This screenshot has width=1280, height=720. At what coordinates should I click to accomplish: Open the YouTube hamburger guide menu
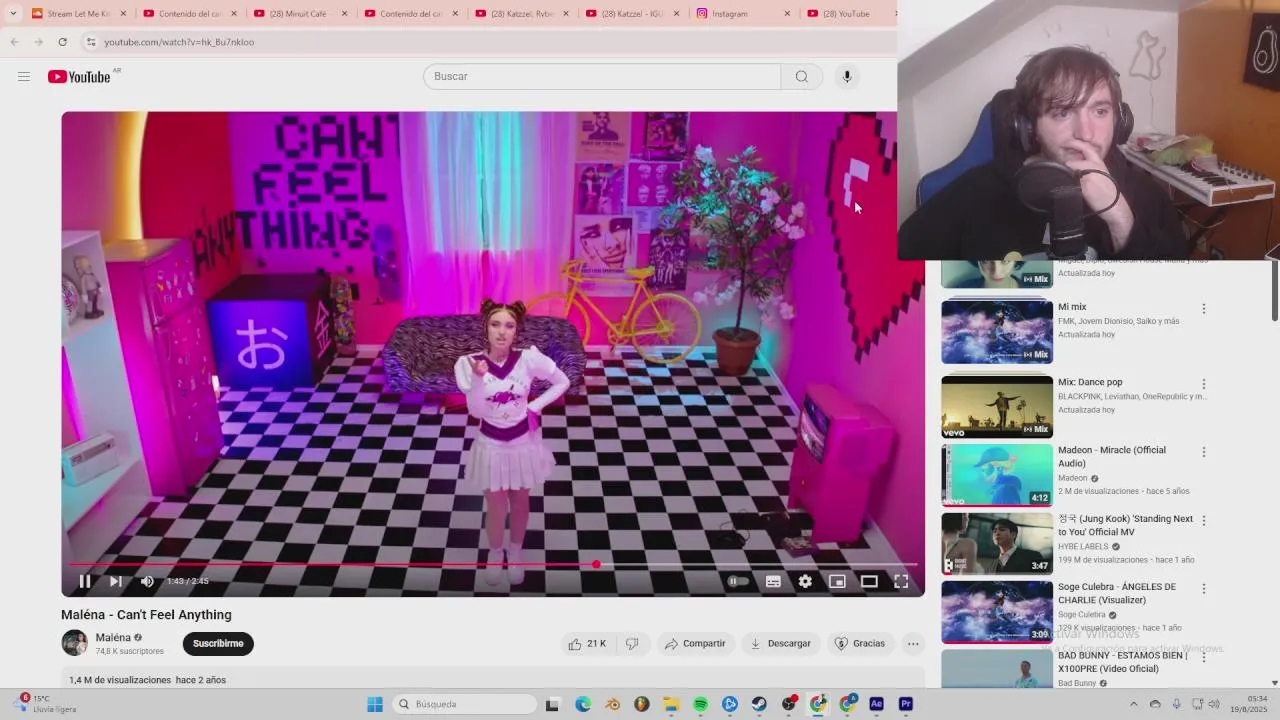click(x=24, y=77)
